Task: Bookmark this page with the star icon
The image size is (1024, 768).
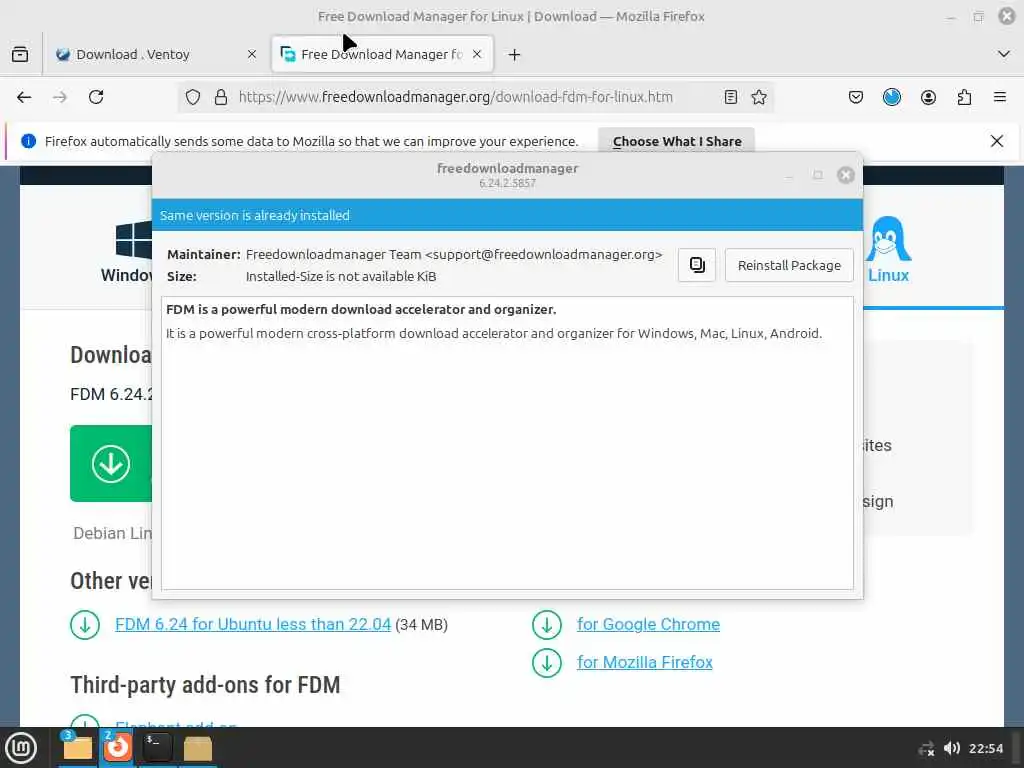Action: 759,97
